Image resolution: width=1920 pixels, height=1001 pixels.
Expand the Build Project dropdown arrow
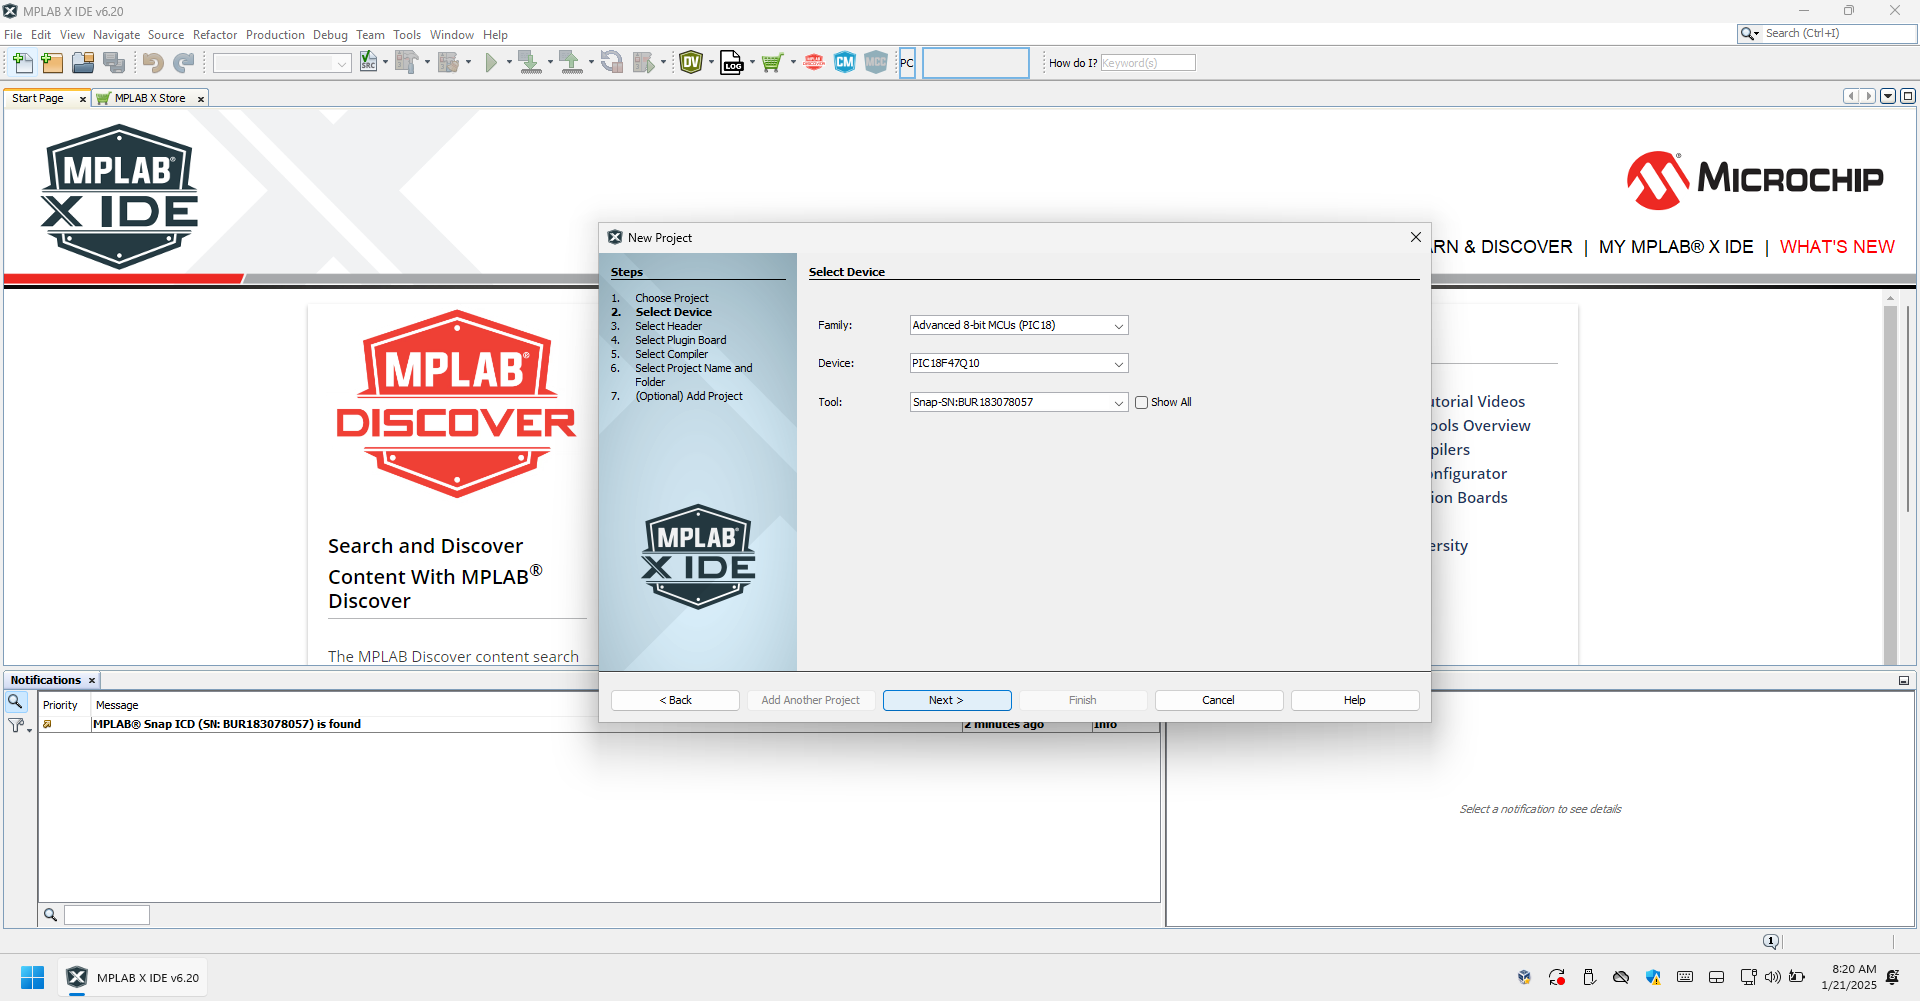click(x=427, y=63)
